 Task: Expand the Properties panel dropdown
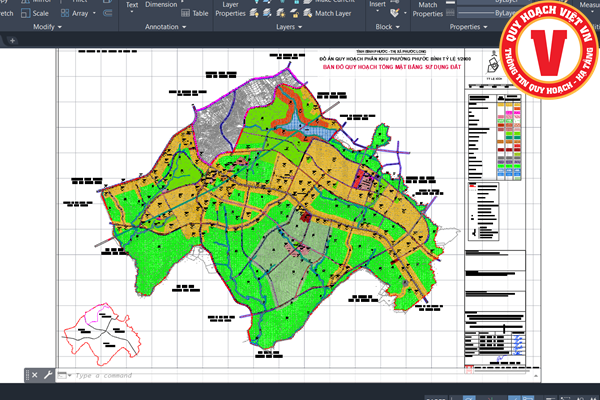[483, 28]
